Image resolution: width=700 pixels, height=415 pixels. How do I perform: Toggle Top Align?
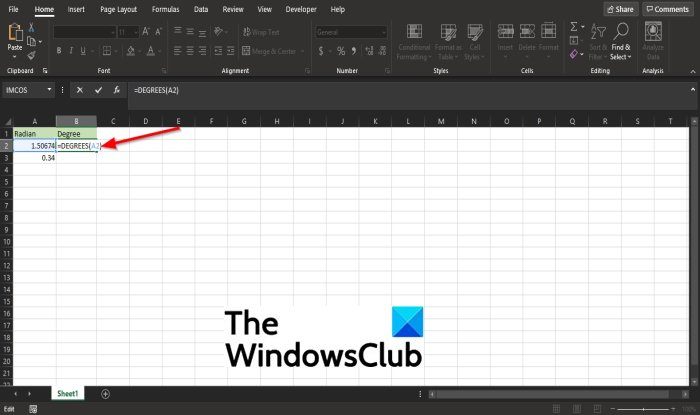[x=178, y=31]
